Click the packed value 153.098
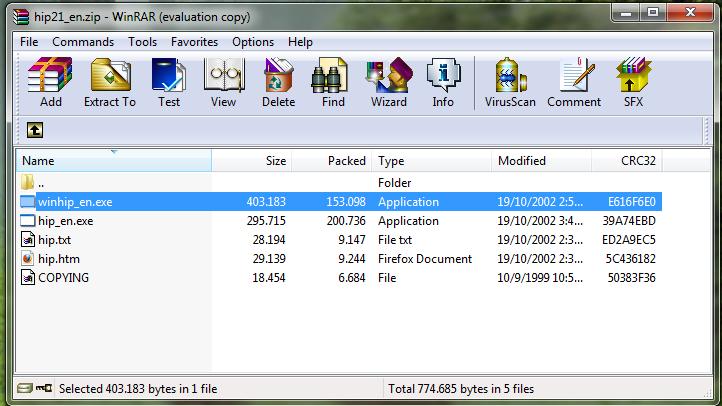722x406 pixels. point(346,202)
